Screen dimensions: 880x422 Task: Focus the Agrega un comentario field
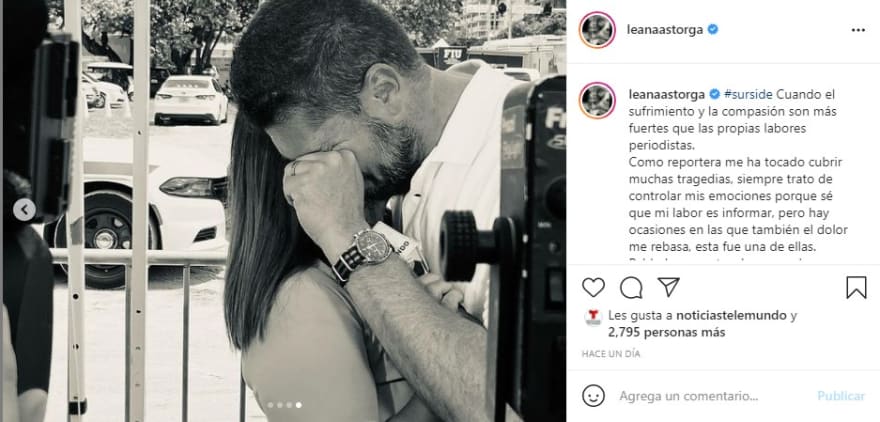click(x=688, y=396)
